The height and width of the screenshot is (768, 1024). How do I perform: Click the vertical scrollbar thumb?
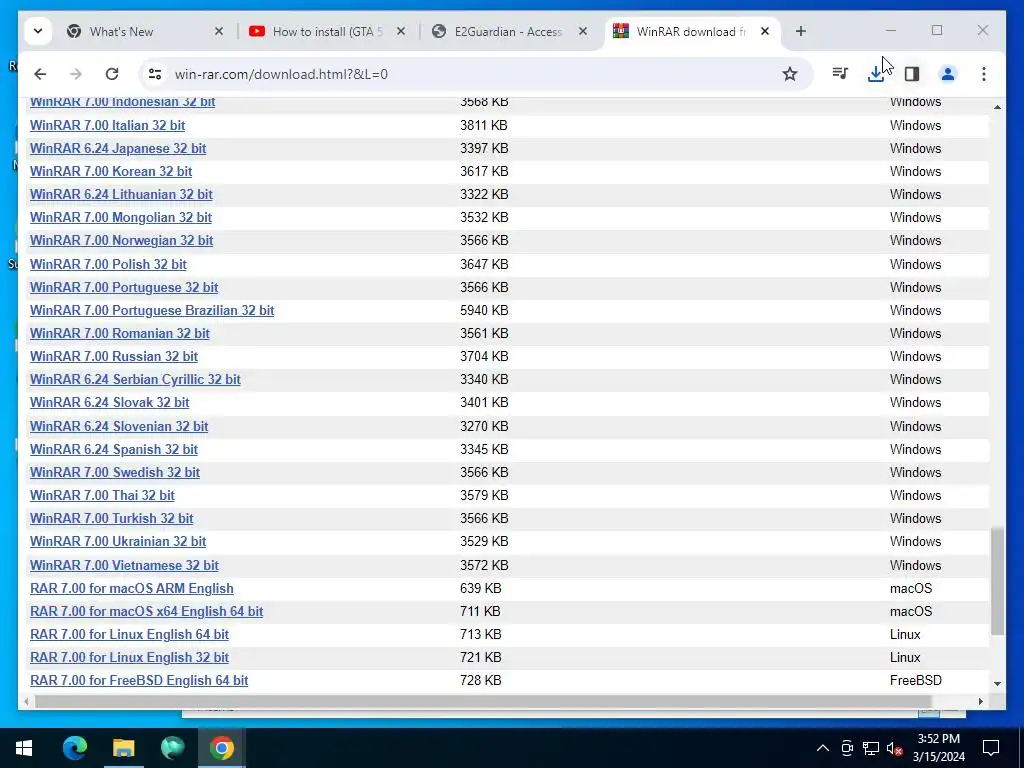(997, 581)
